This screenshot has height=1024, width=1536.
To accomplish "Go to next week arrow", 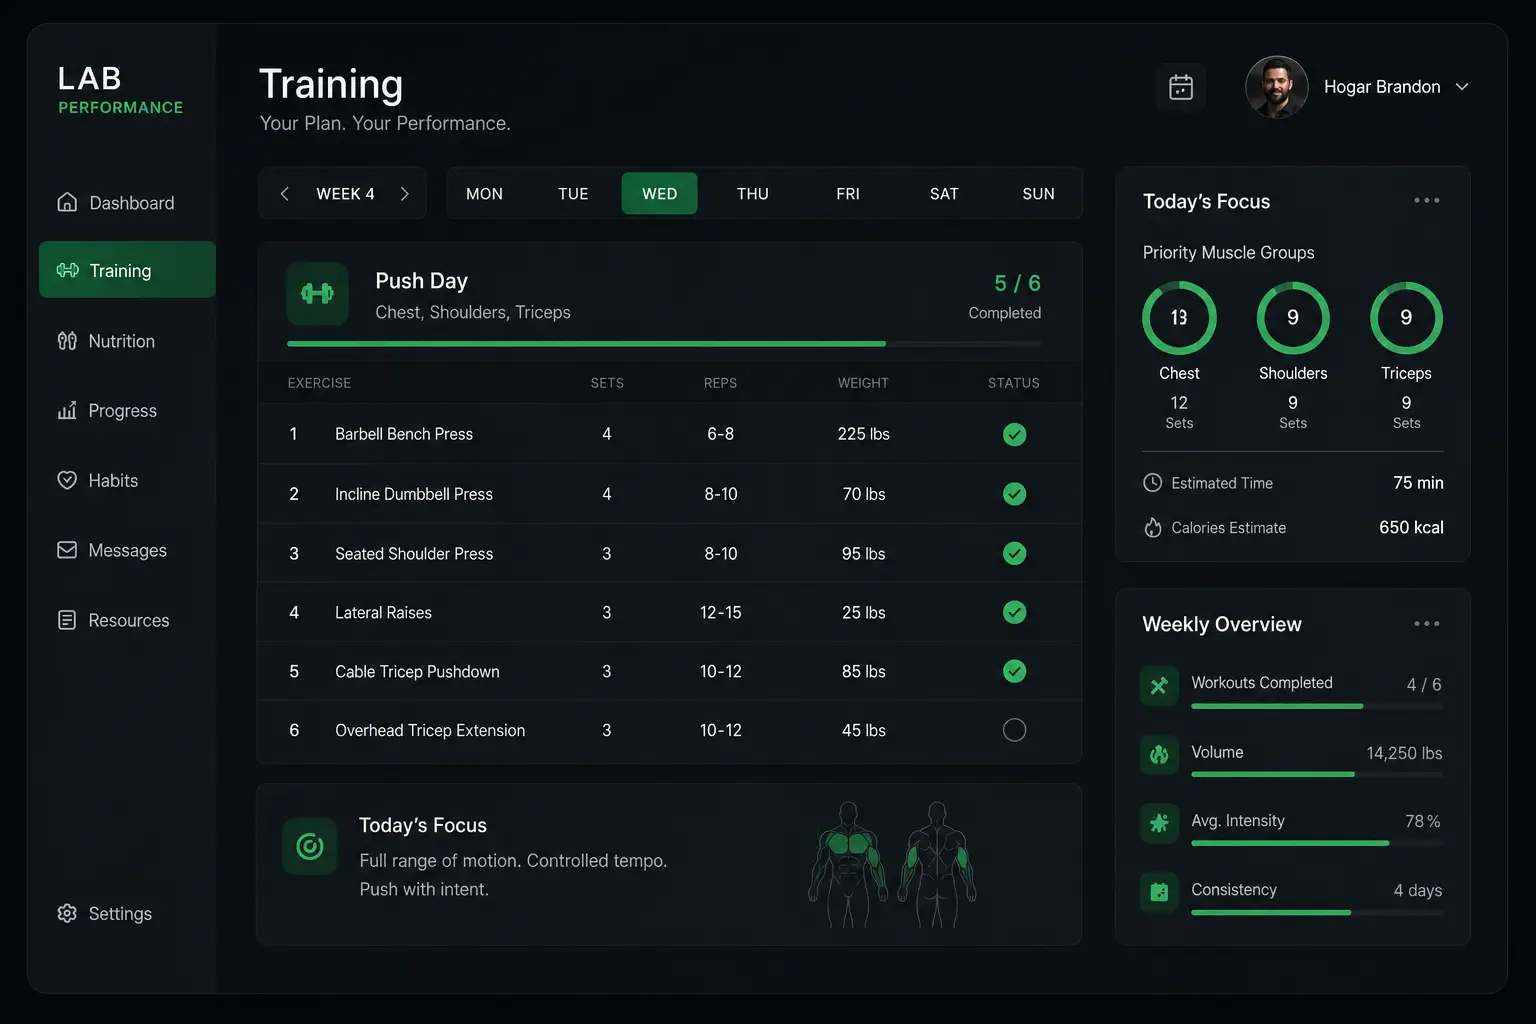I will point(404,194).
